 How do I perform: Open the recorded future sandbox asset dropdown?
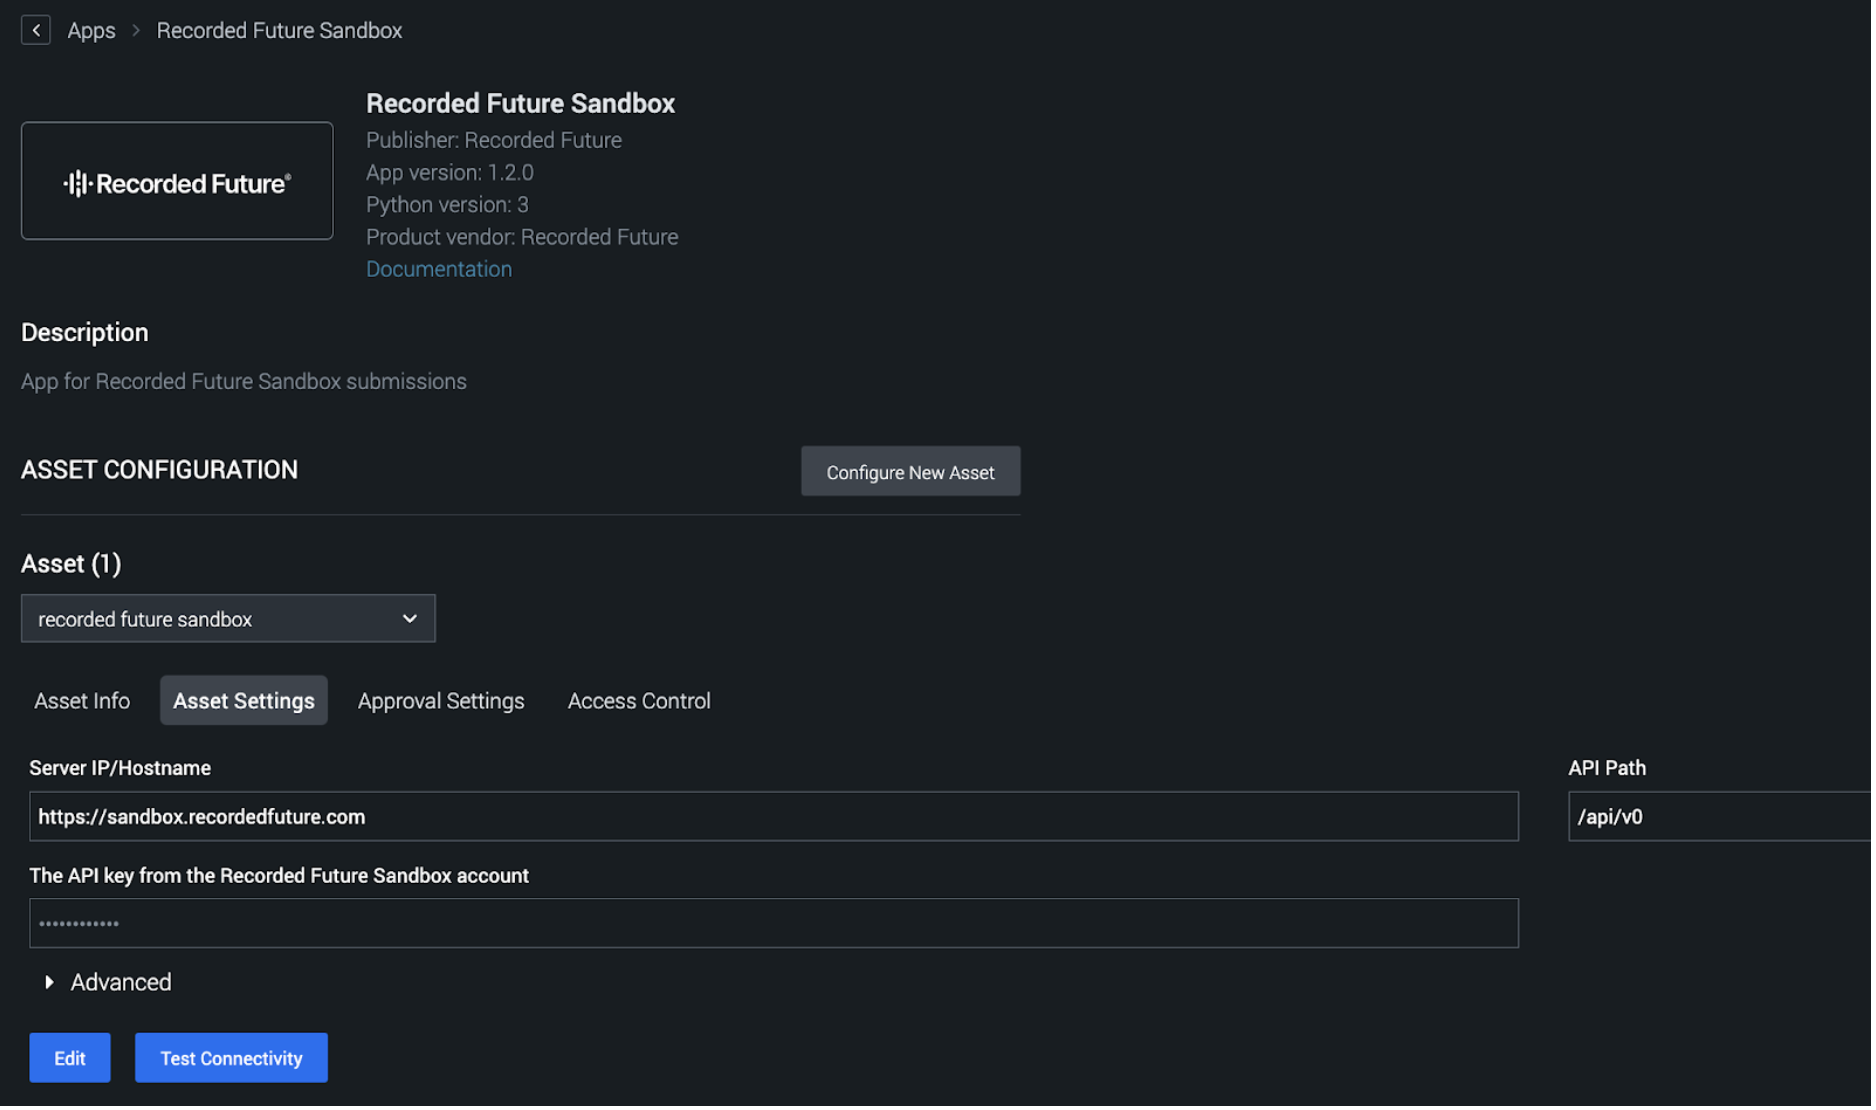coord(228,620)
